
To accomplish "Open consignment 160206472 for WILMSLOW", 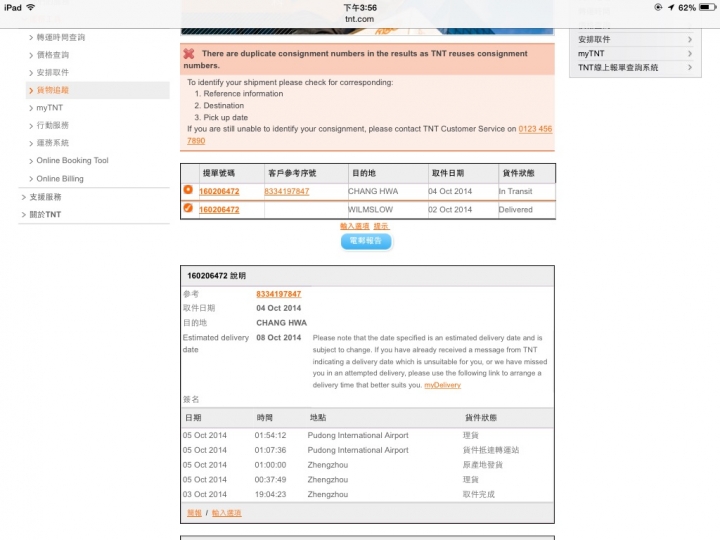I will point(219,210).
